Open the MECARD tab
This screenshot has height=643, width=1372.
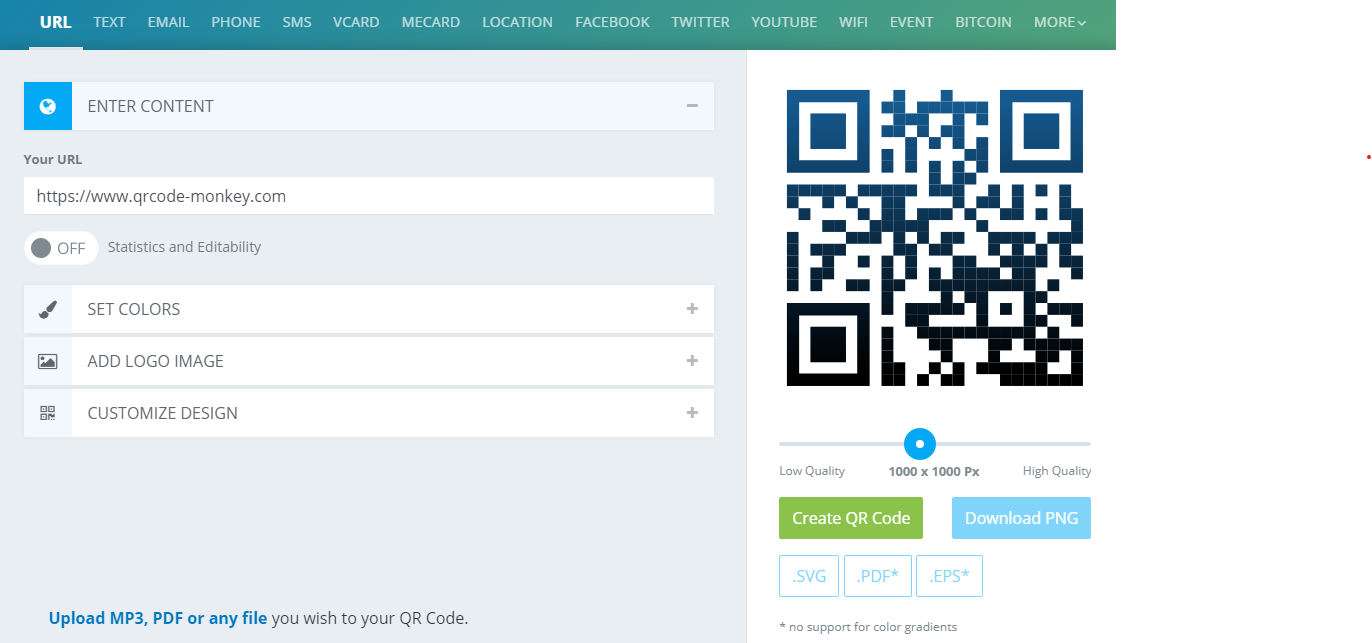[x=431, y=22]
